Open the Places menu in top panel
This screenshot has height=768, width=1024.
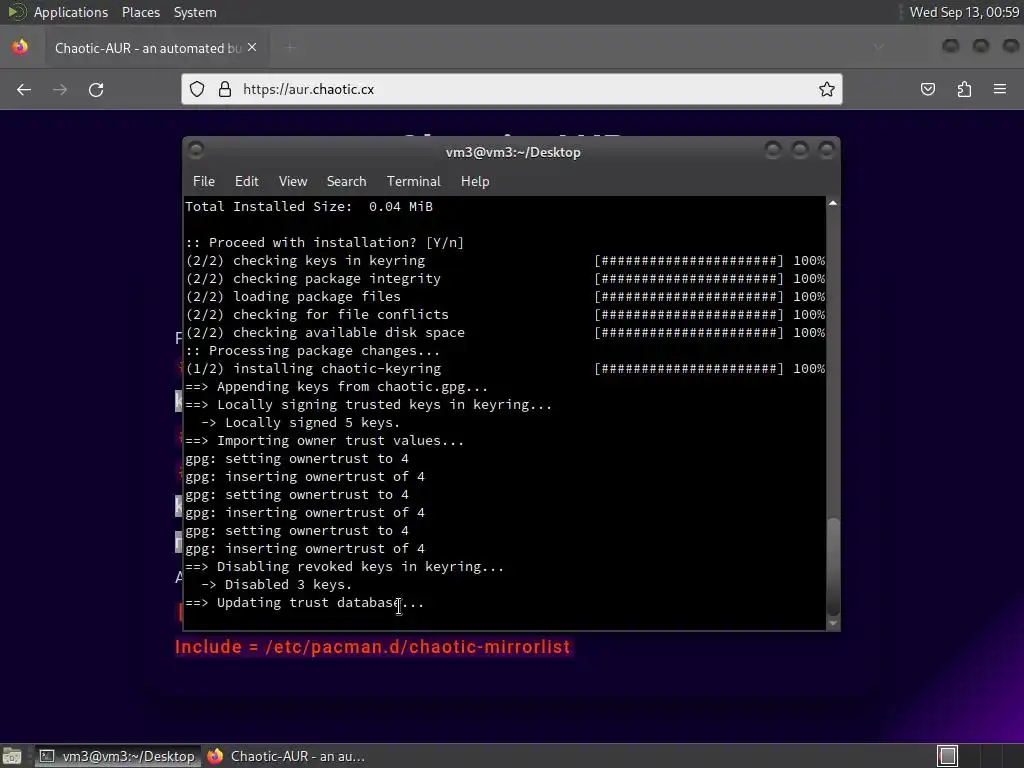tap(140, 12)
